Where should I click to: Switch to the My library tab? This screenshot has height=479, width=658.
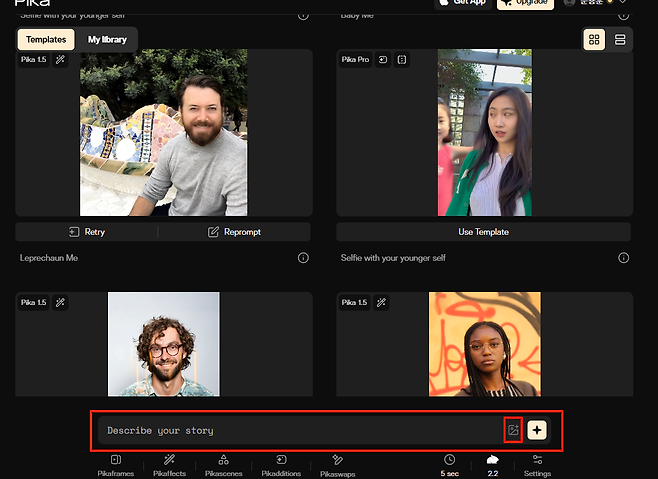[x=107, y=40]
